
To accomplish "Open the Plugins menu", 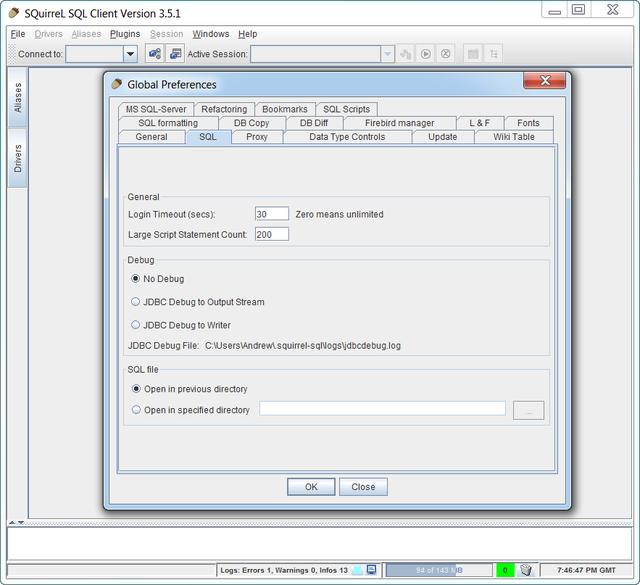I will pyautogui.click(x=125, y=34).
